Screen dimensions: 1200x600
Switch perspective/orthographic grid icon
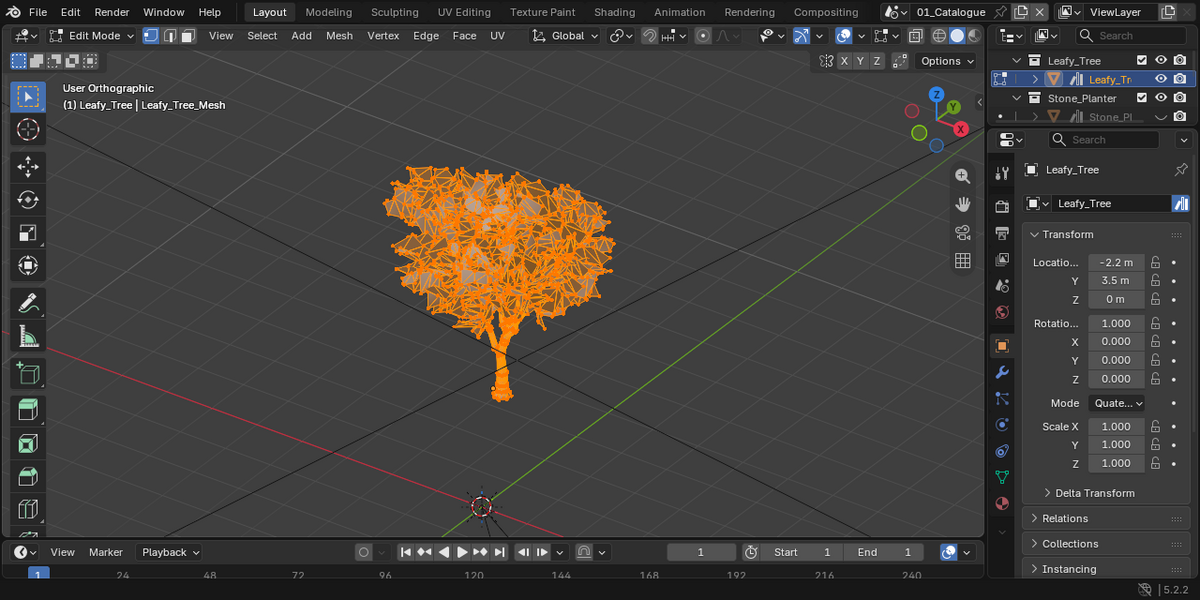point(963,261)
